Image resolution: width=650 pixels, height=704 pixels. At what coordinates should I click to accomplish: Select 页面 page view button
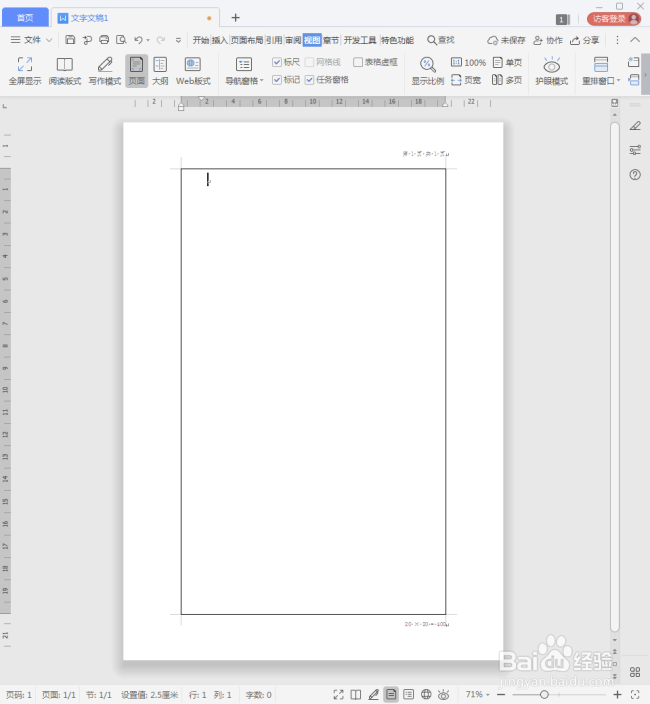136,70
